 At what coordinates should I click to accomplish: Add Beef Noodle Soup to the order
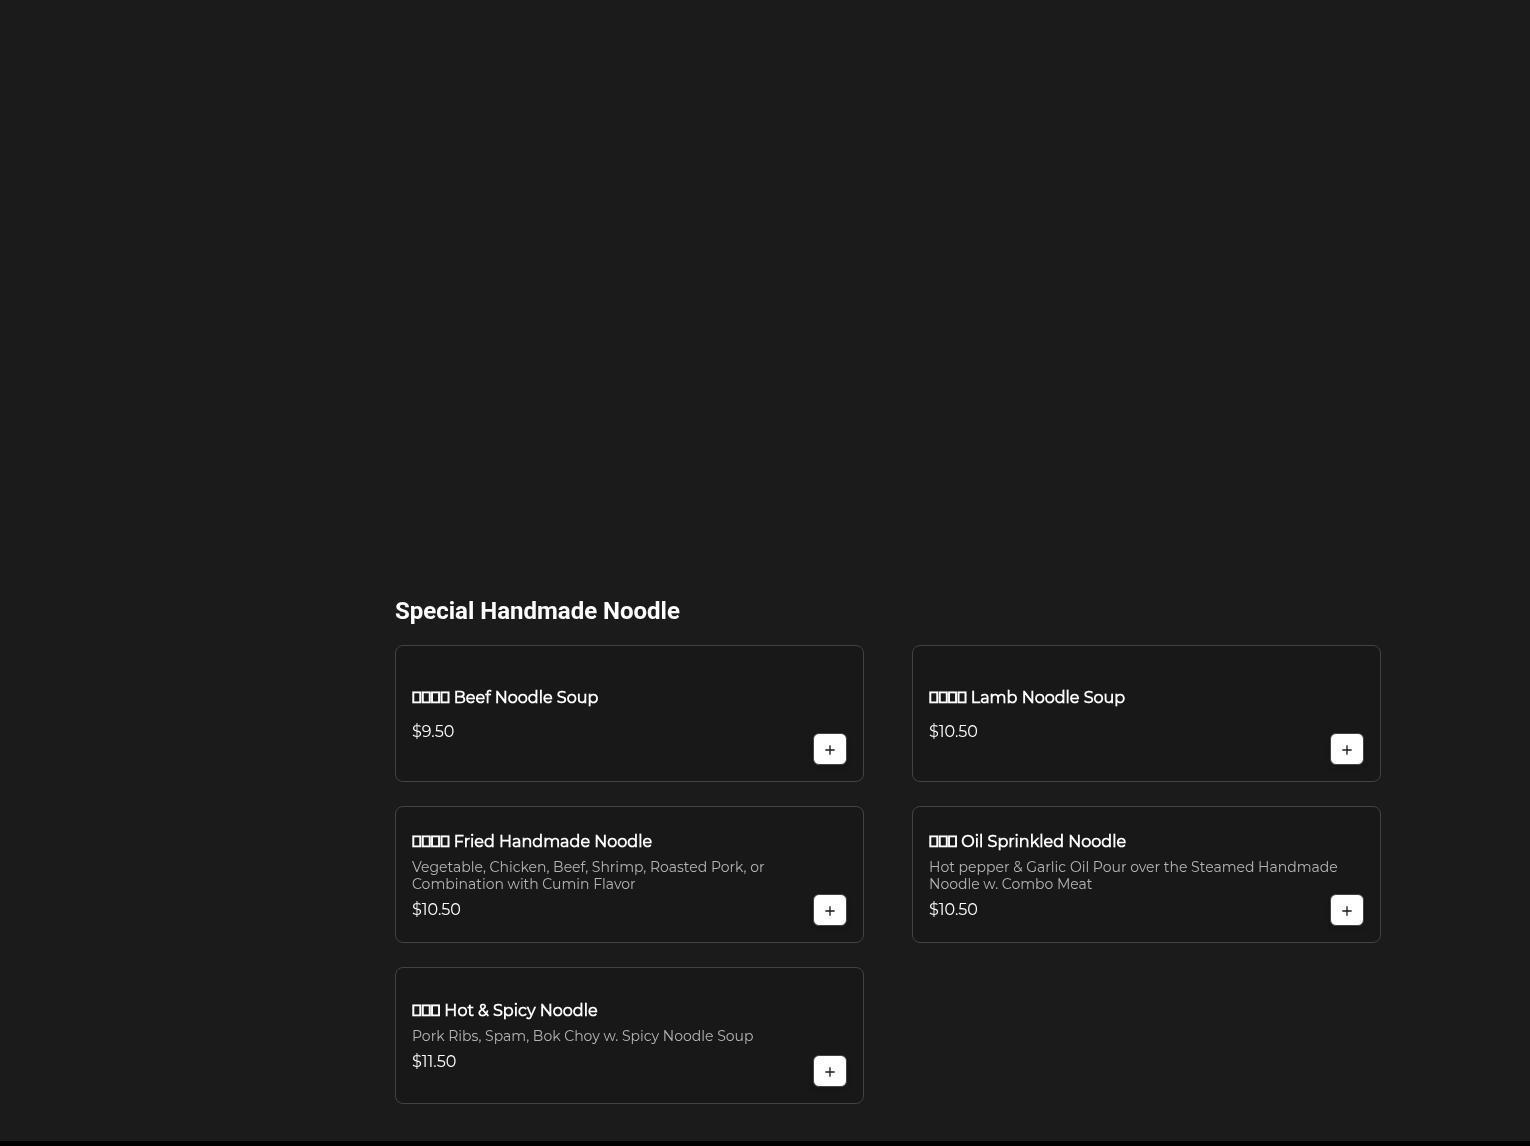coord(830,749)
